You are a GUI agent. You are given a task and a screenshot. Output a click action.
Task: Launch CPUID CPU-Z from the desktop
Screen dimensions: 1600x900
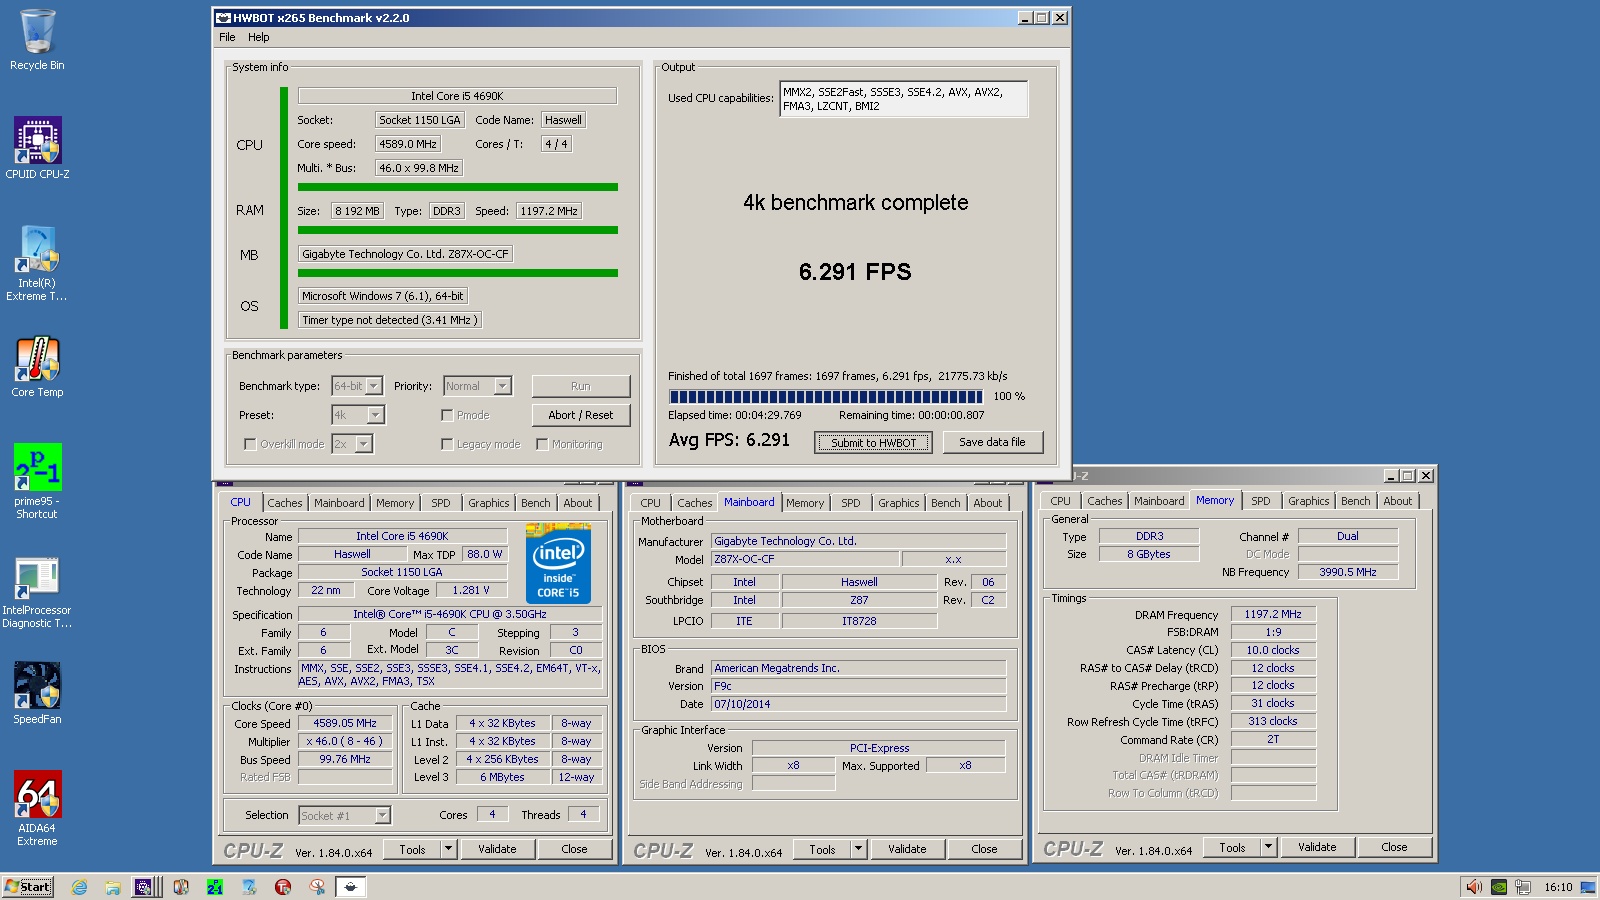[37, 148]
